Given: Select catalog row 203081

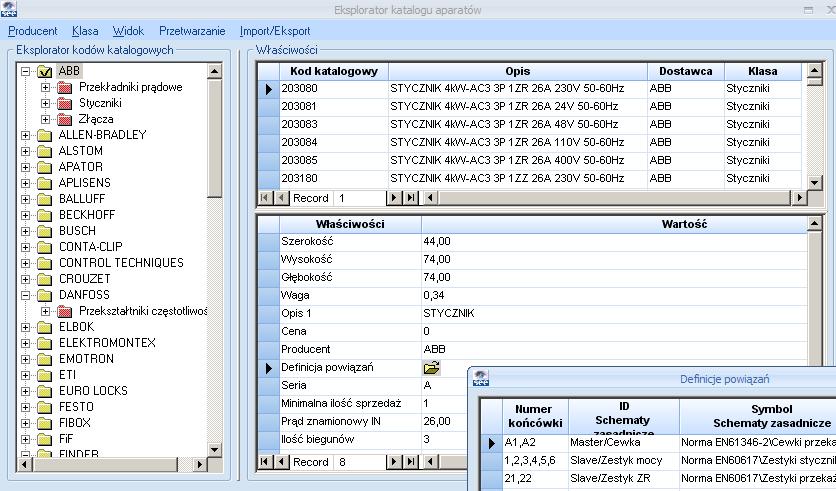Looking at the screenshot, I should 529,107.
